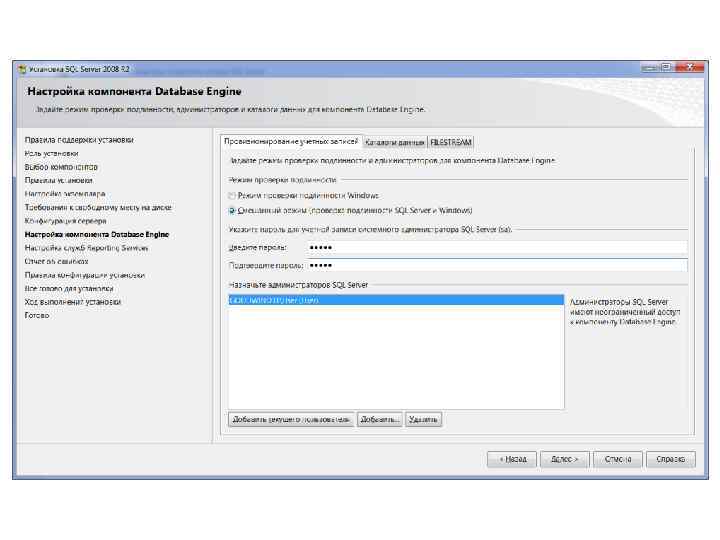Select the highlighted administrator entry in list
This screenshot has height=540, width=720.
coord(396,300)
